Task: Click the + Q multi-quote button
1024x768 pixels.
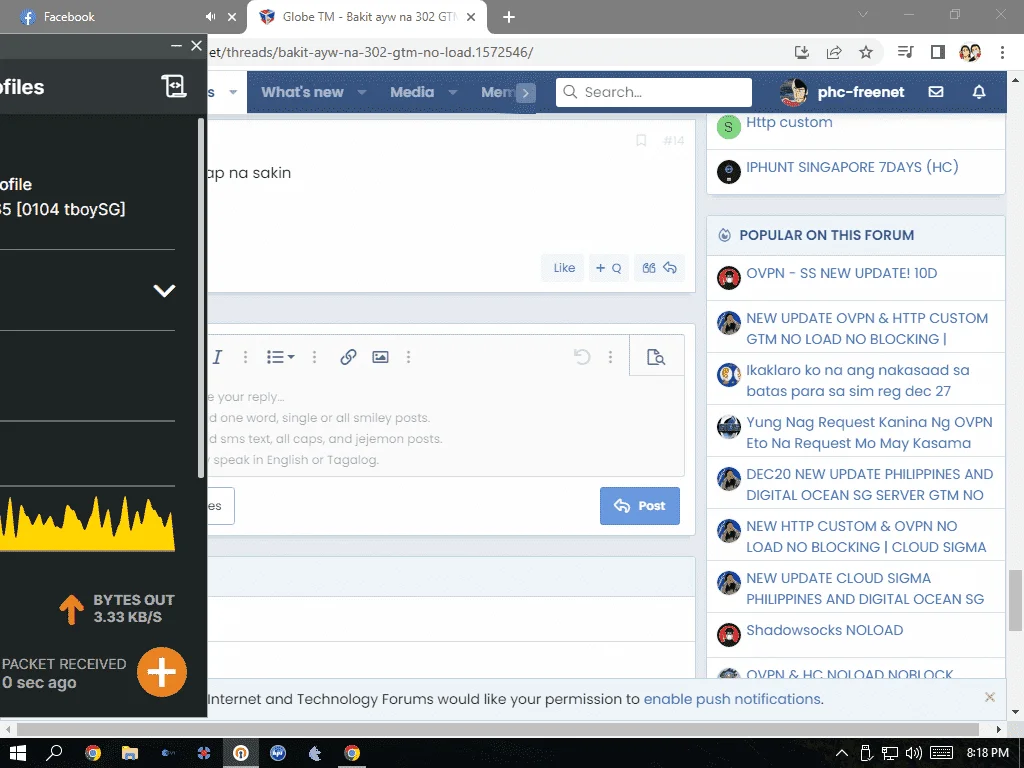Action: [x=609, y=268]
